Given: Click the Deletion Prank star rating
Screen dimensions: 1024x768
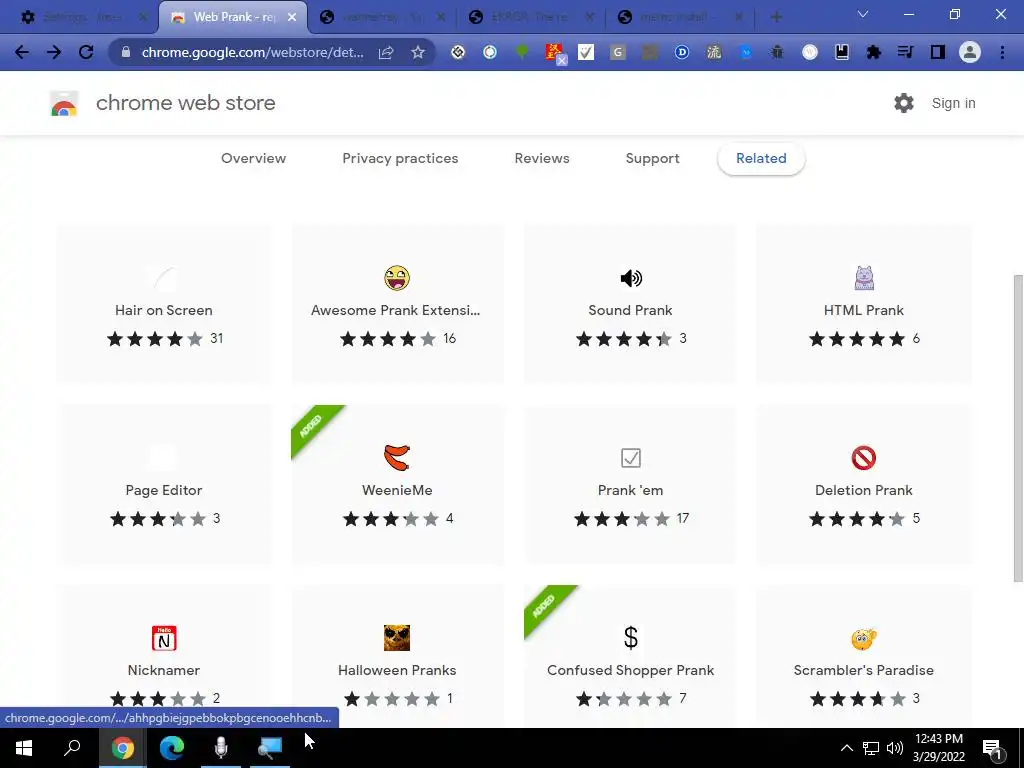Looking at the screenshot, I should [856, 519].
